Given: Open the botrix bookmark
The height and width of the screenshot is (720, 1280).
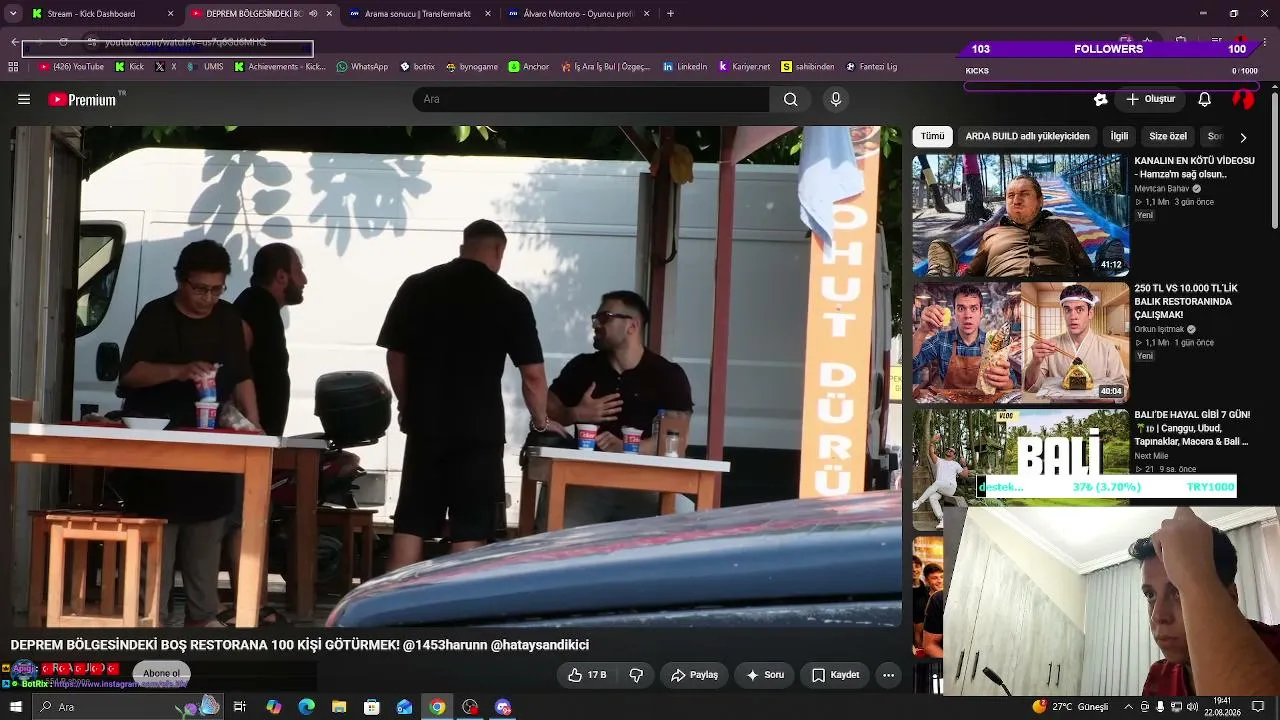Looking at the screenshot, I should click(417, 67).
